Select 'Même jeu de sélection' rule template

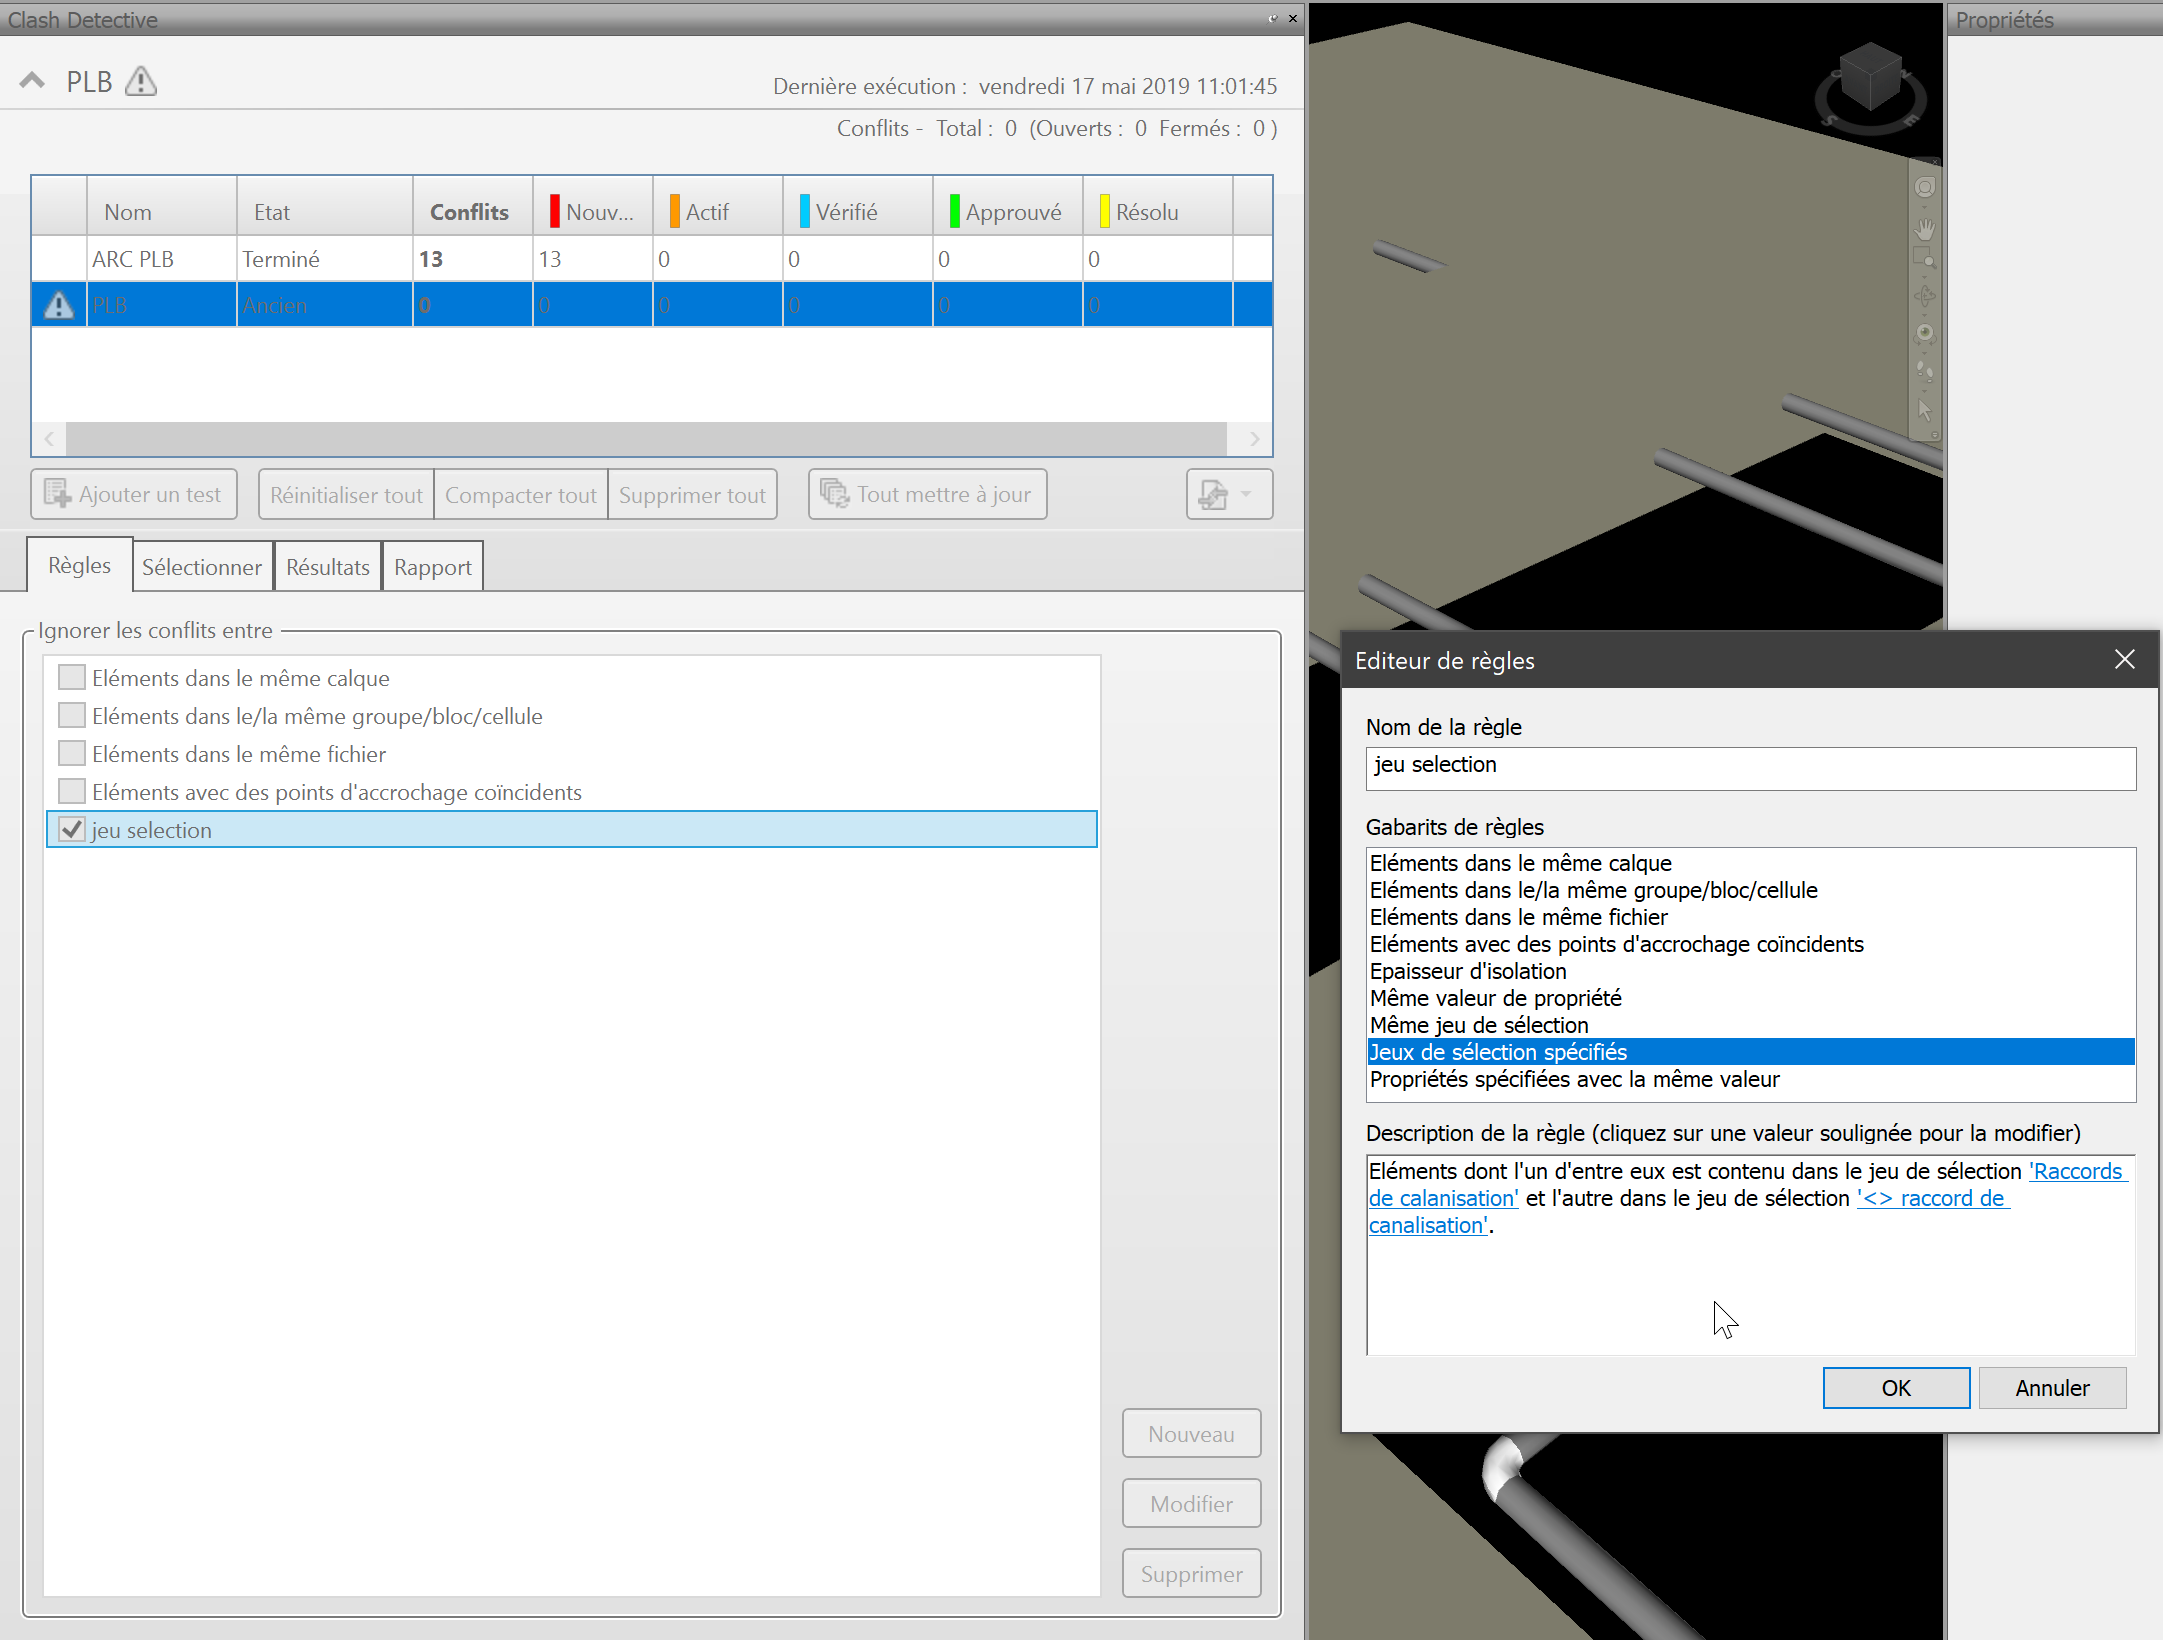coord(1478,1025)
